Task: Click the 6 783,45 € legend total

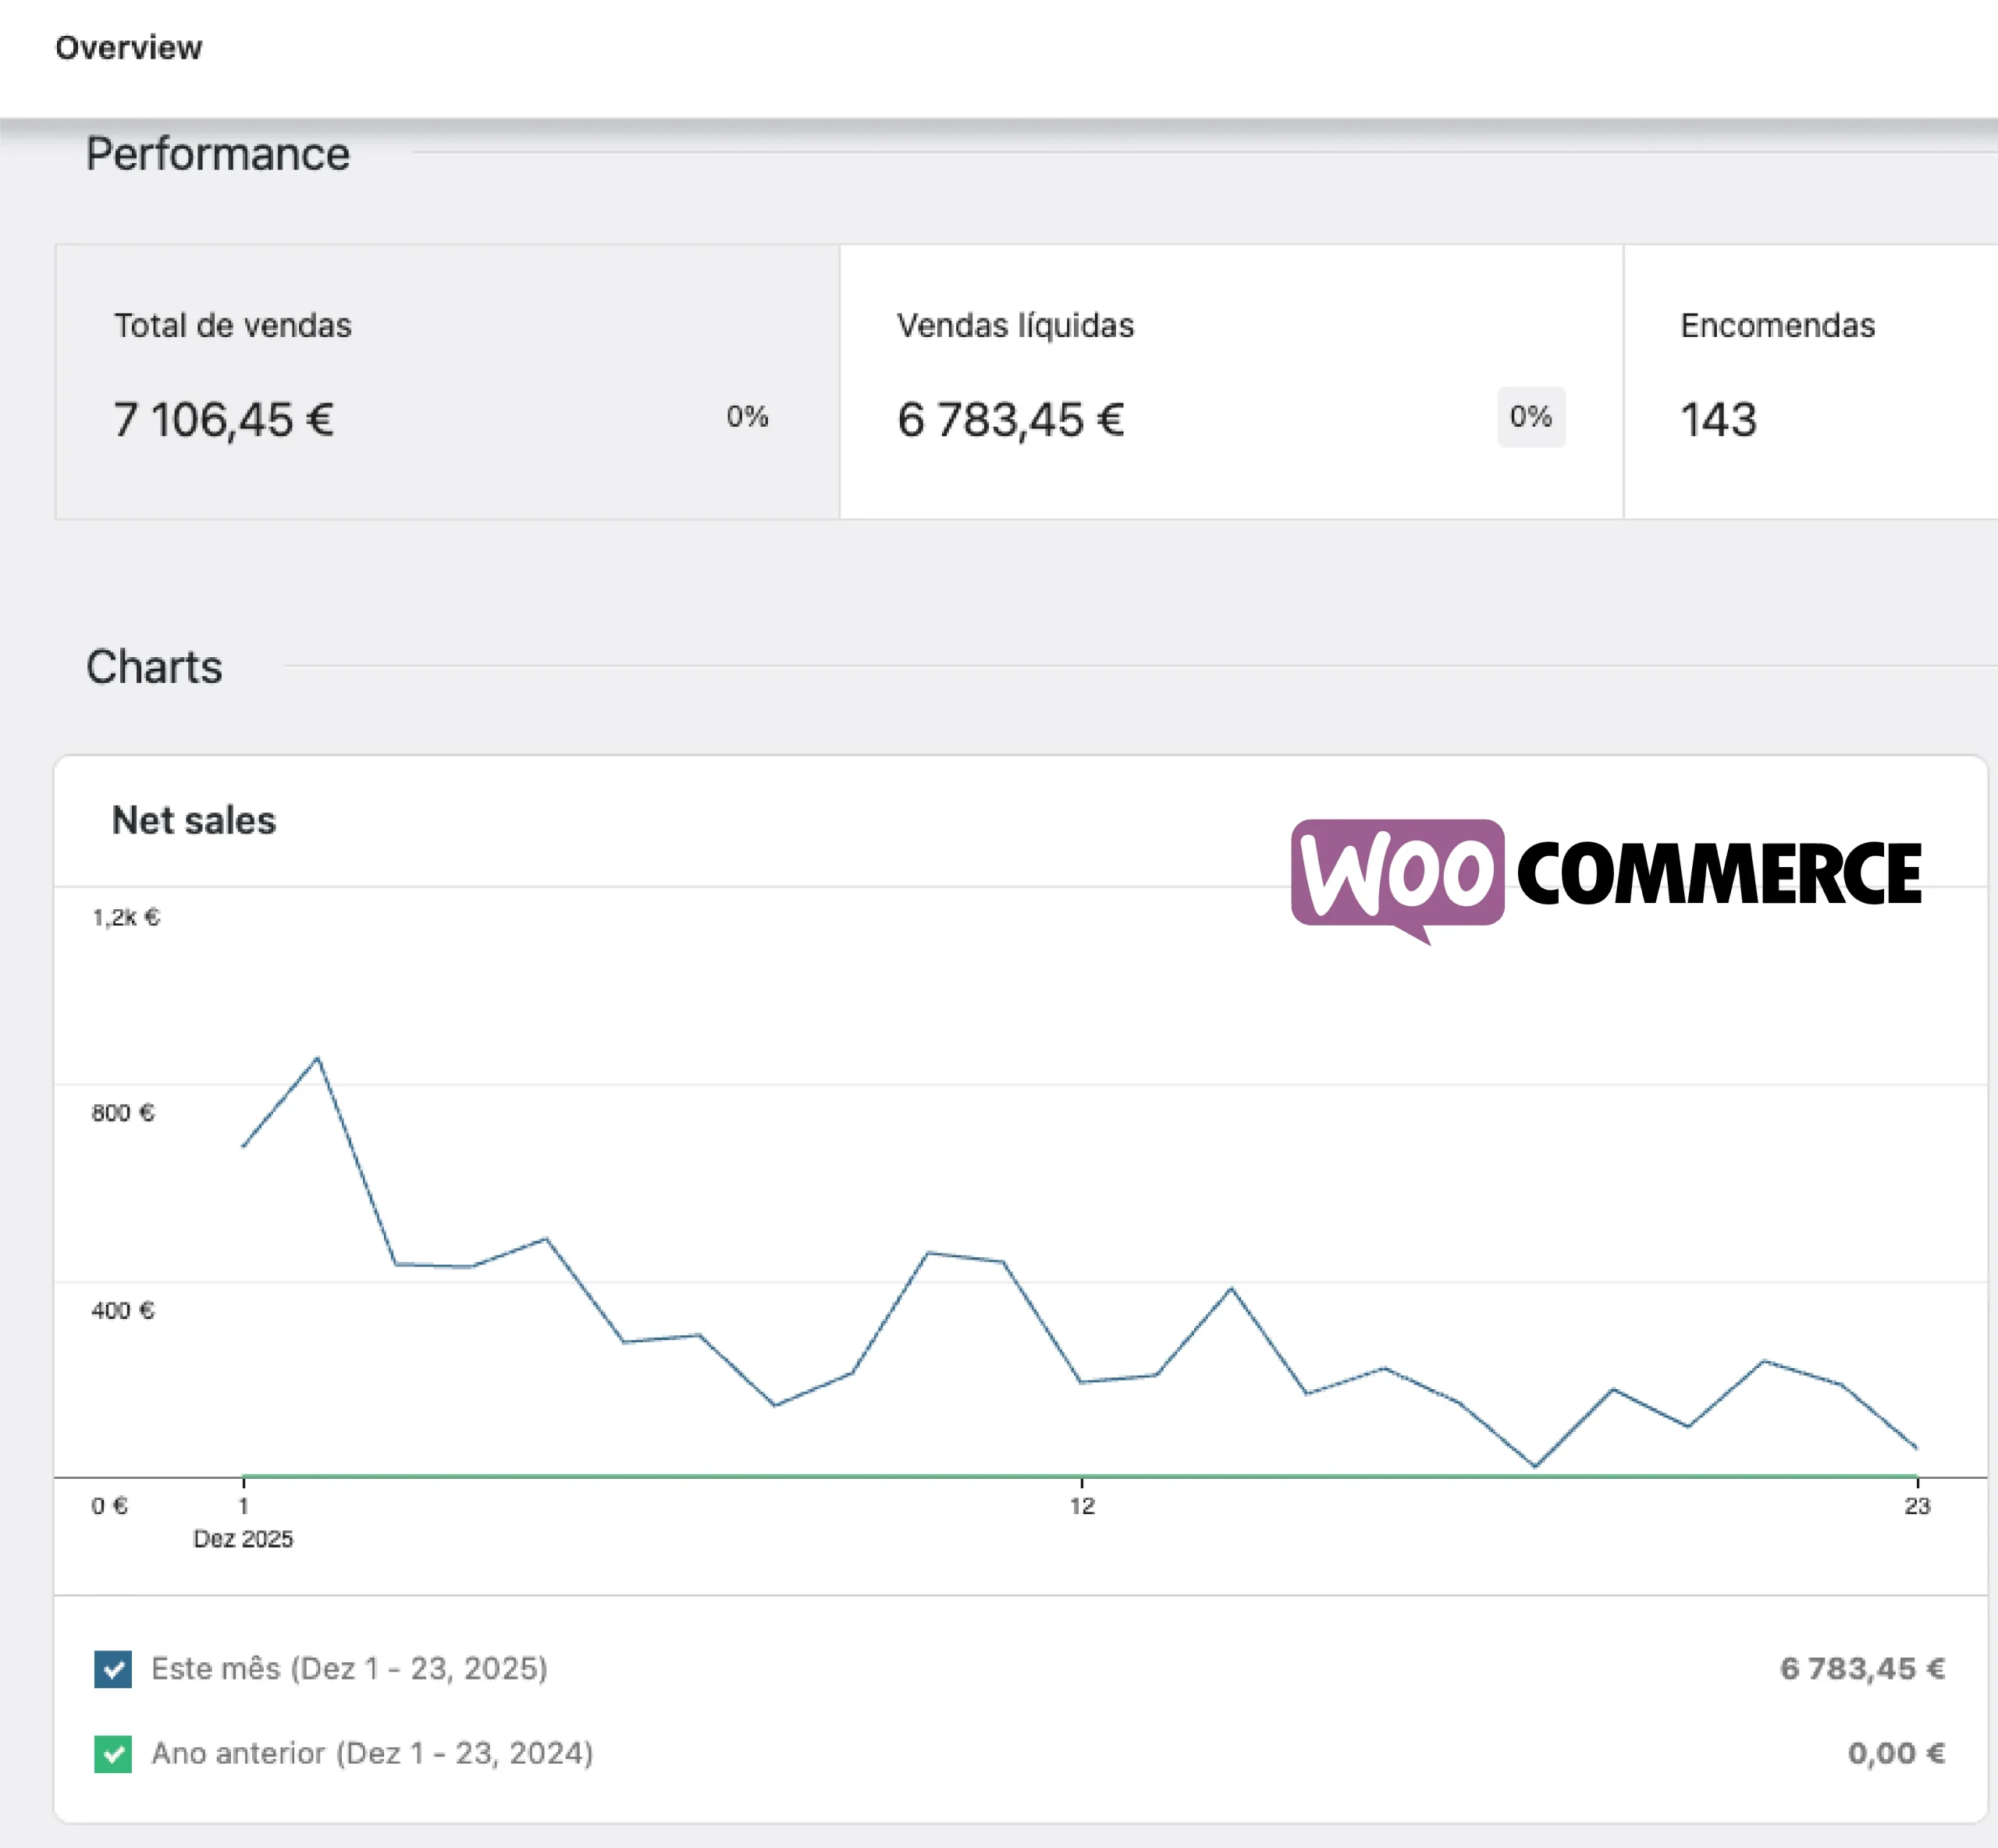Action: 1862,1669
